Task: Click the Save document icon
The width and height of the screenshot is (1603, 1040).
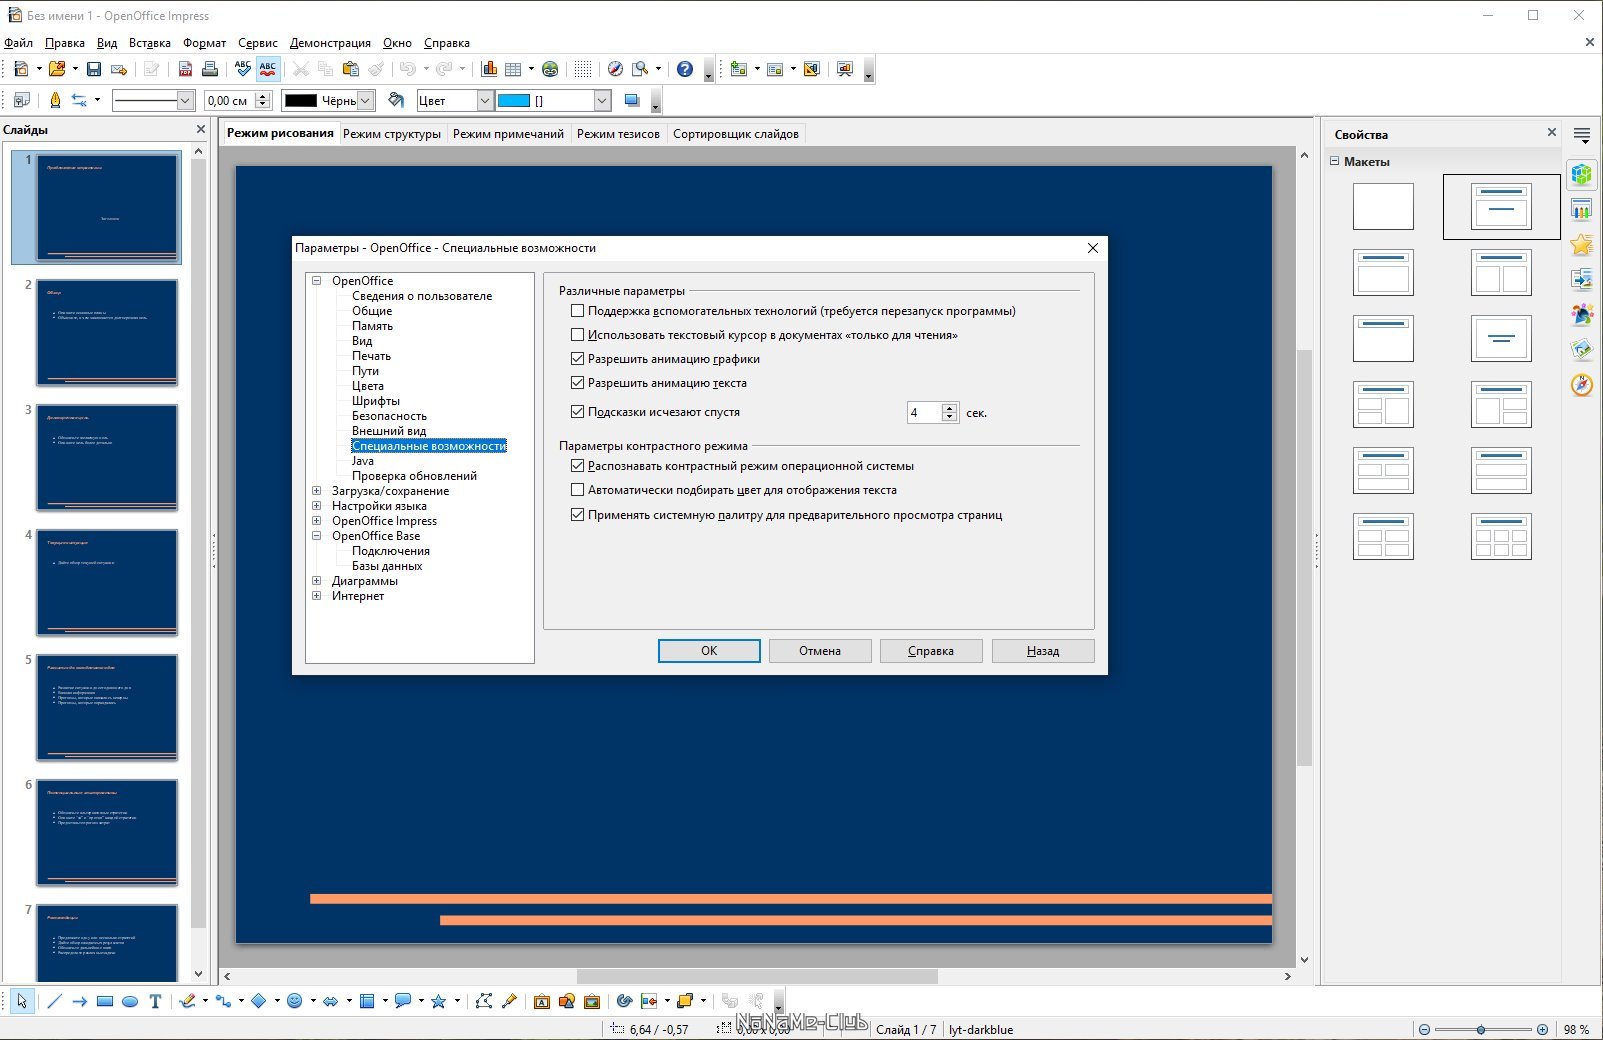Action: pyautogui.click(x=93, y=69)
